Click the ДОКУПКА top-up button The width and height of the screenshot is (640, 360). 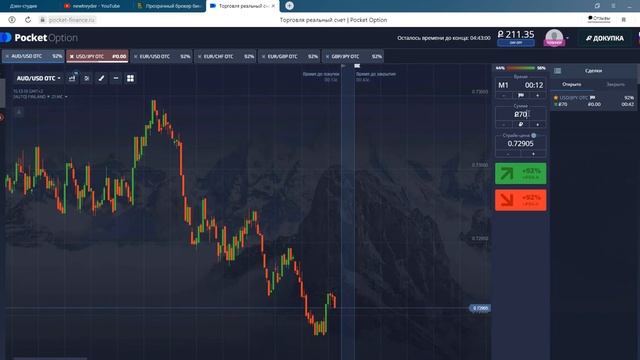tap(604, 38)
